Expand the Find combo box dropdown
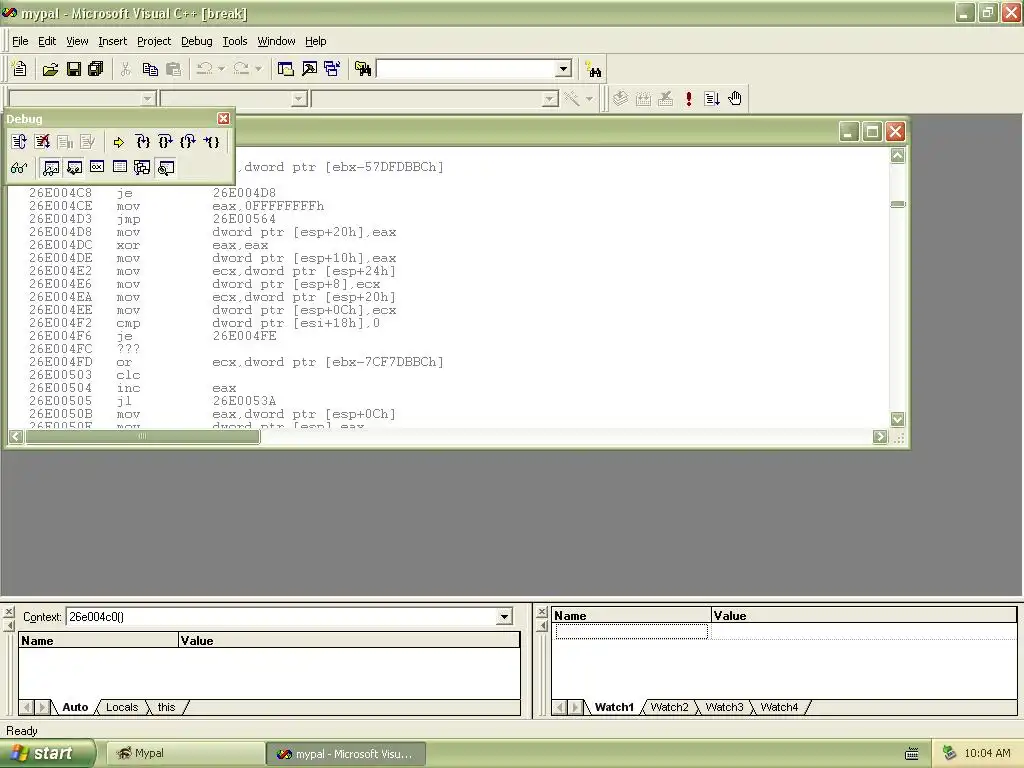Screen dimensions: 1024x768 coord(564,69)
